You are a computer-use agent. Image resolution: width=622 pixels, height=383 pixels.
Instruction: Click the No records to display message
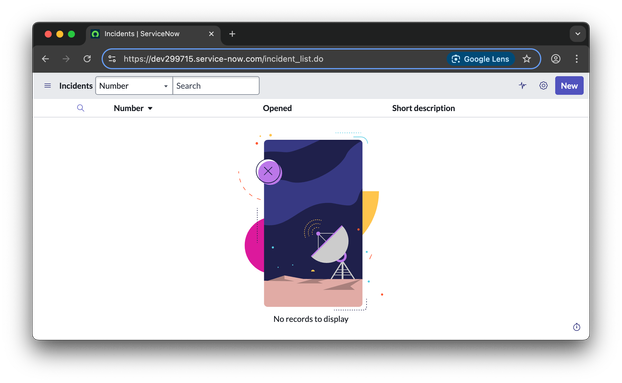click(311, 319)
